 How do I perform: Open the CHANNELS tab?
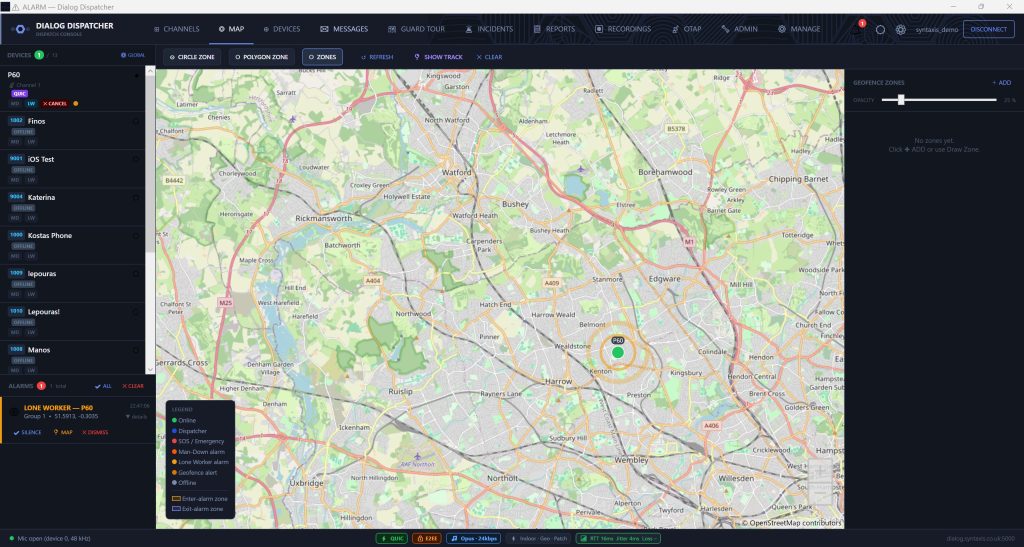point(176,29)
